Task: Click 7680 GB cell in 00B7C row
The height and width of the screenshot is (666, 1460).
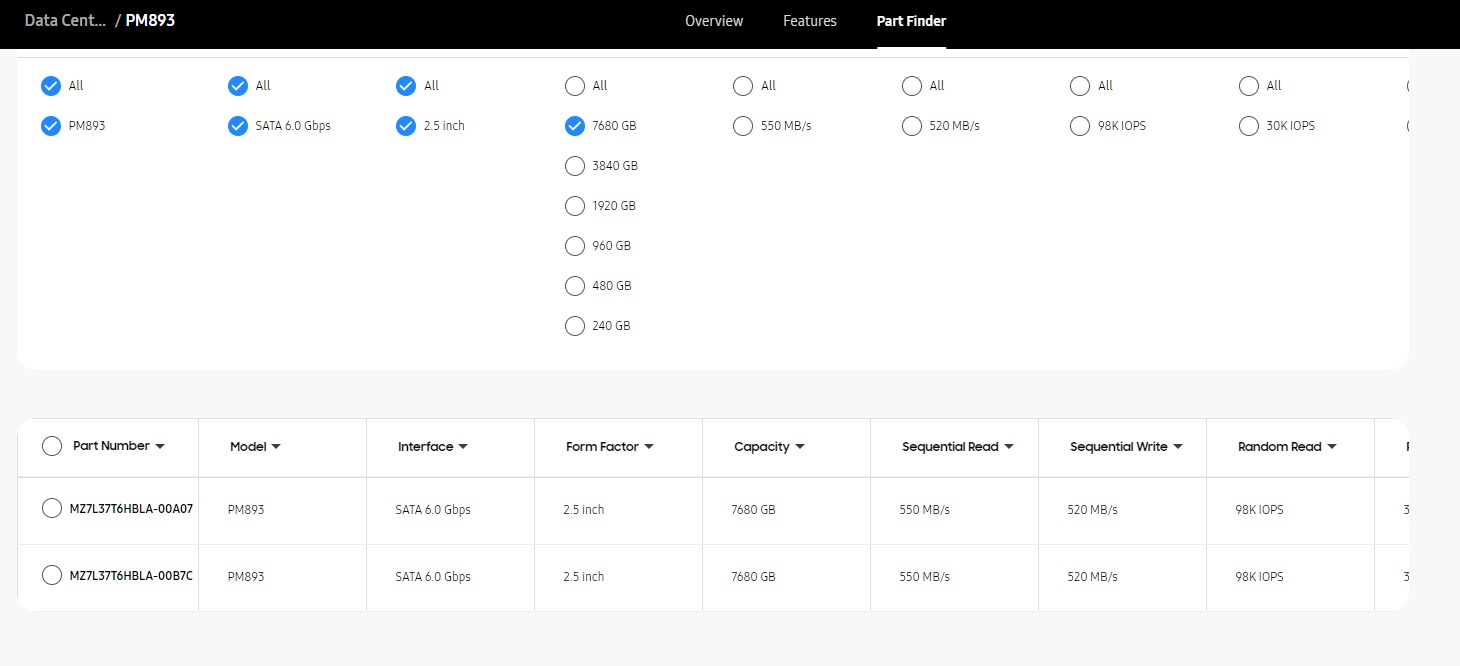Action: pos(753,577)
